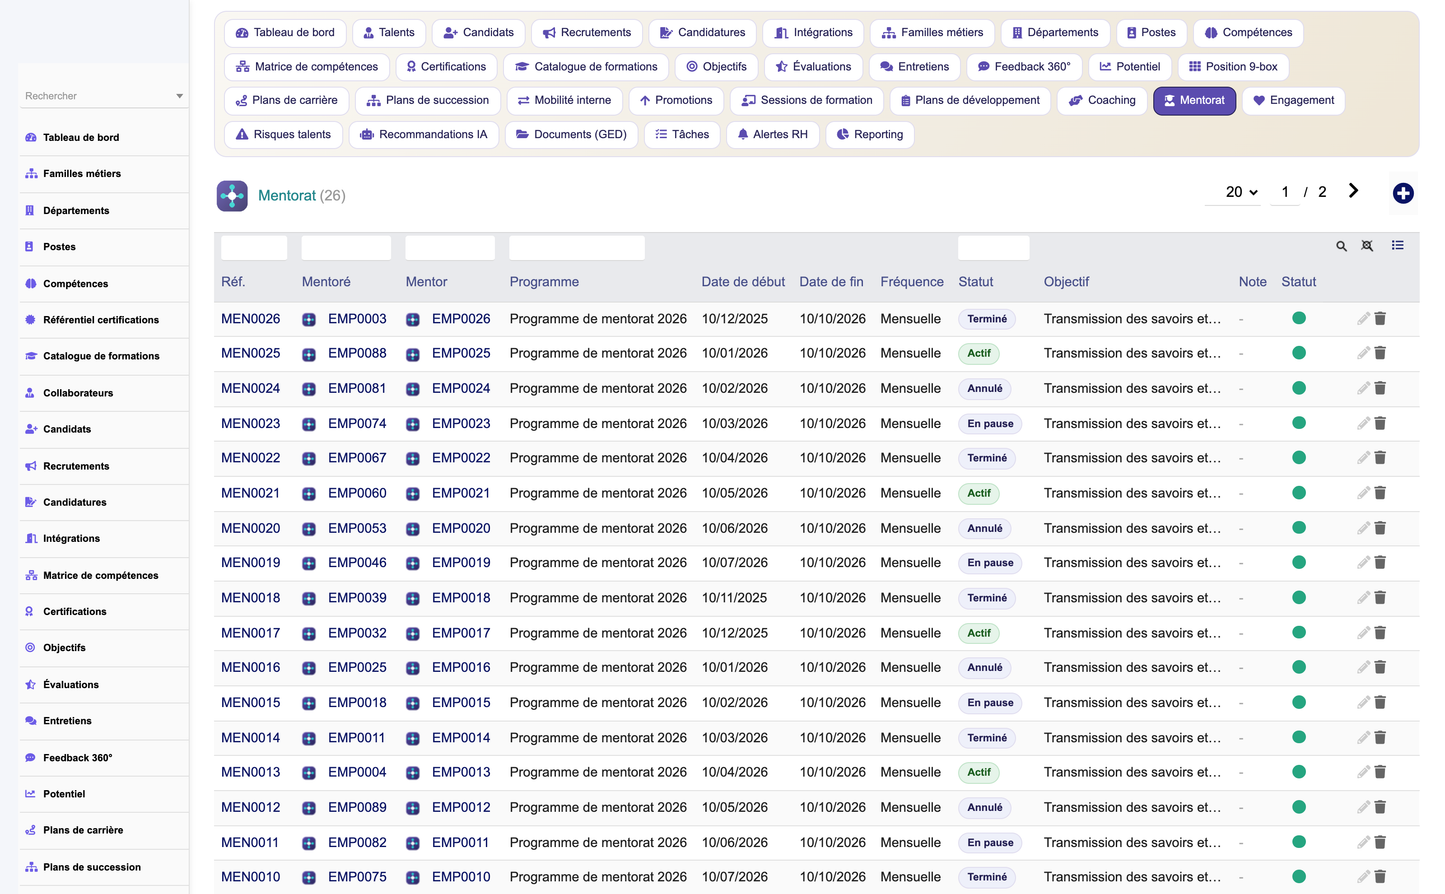Viewport: 1445px width, 894px height.
Task: Open the MEN0023 reference link
Action: coord(250,423)
